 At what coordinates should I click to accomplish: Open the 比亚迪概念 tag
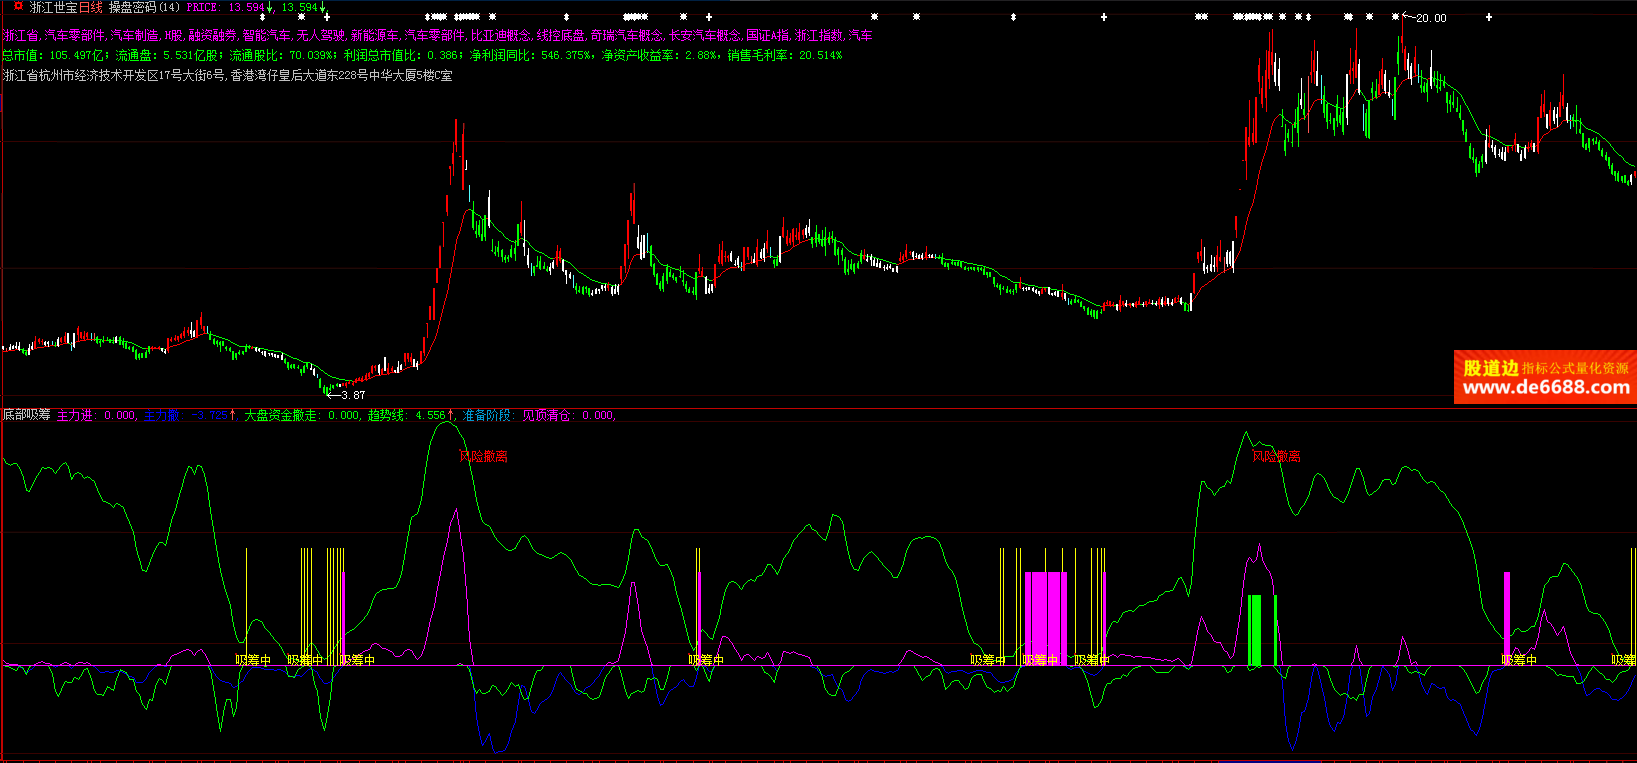[501, 35]
